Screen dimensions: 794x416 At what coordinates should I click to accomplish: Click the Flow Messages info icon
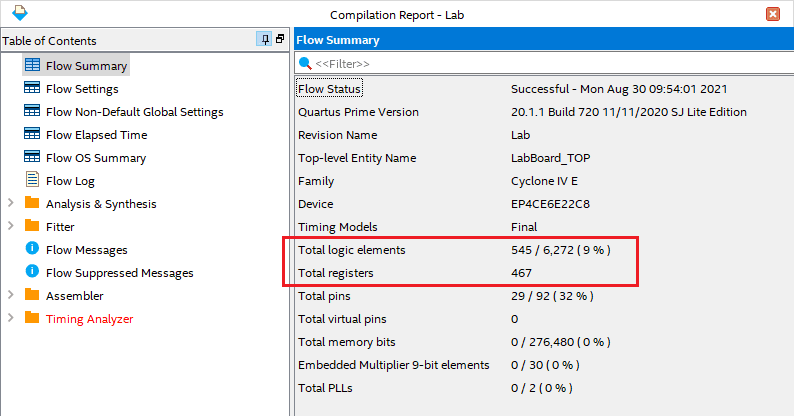pyautogui.click(x=32, y=250)
